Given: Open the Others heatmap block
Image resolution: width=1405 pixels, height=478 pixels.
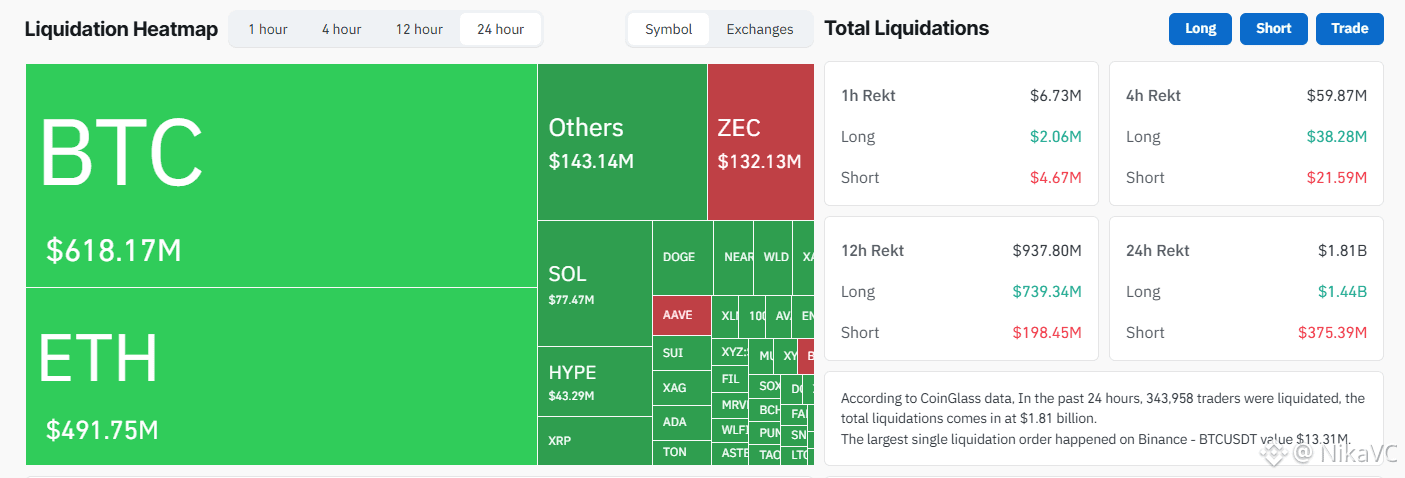Looking at the screenshot, I should click(622, 142).
